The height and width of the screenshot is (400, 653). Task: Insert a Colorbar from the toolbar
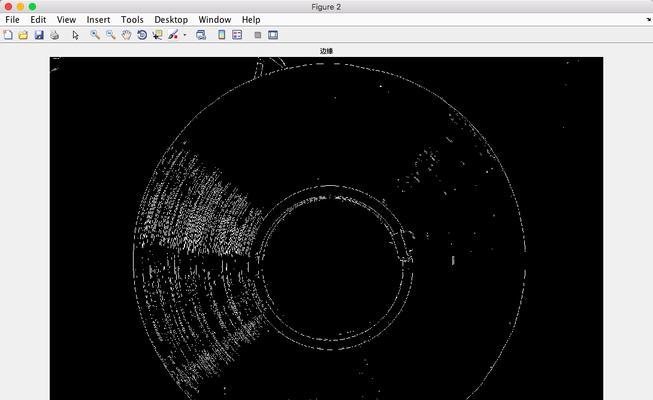222,35
